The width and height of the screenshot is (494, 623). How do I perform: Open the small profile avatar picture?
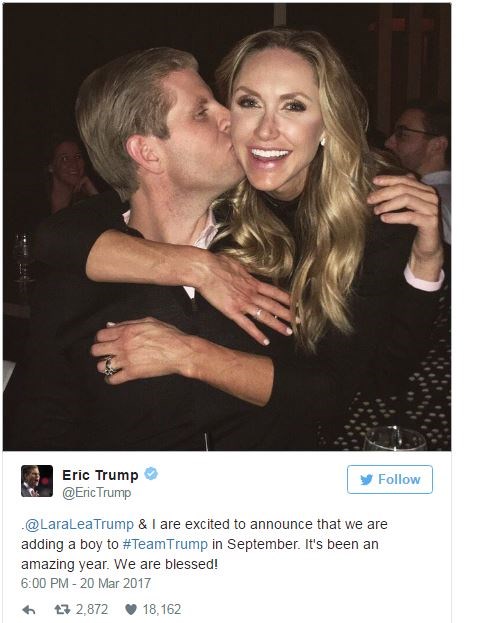(x=37, y=481)
